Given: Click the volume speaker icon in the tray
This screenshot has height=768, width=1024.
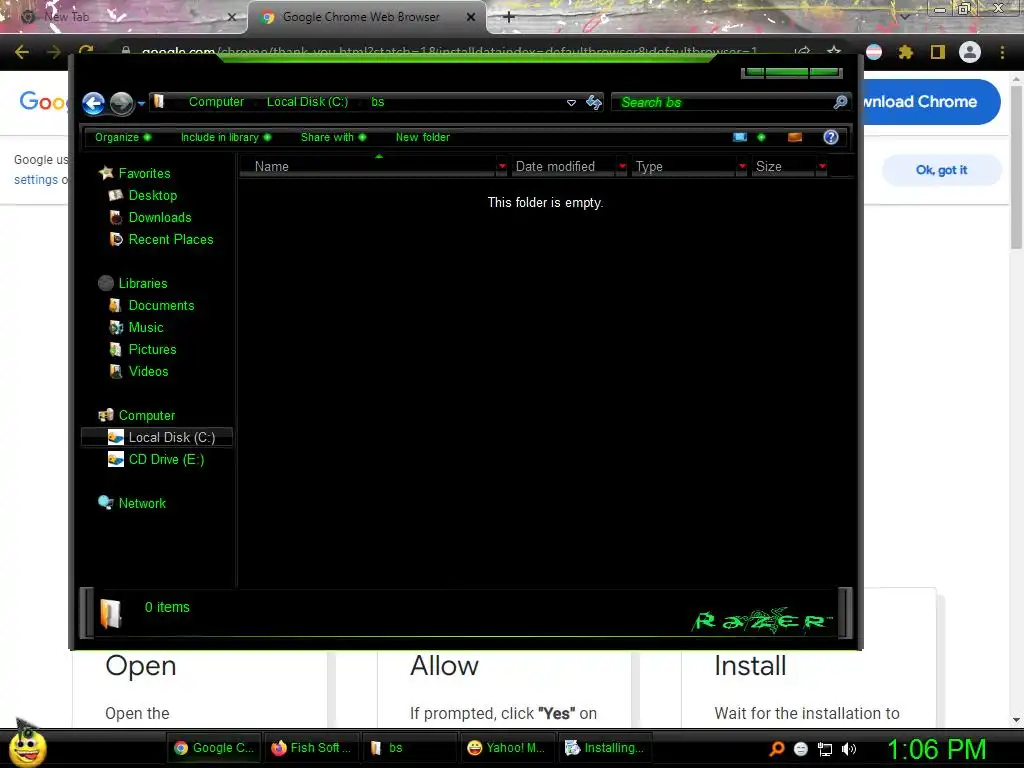Looking at the screenshot, I should (x=849, y=749).
